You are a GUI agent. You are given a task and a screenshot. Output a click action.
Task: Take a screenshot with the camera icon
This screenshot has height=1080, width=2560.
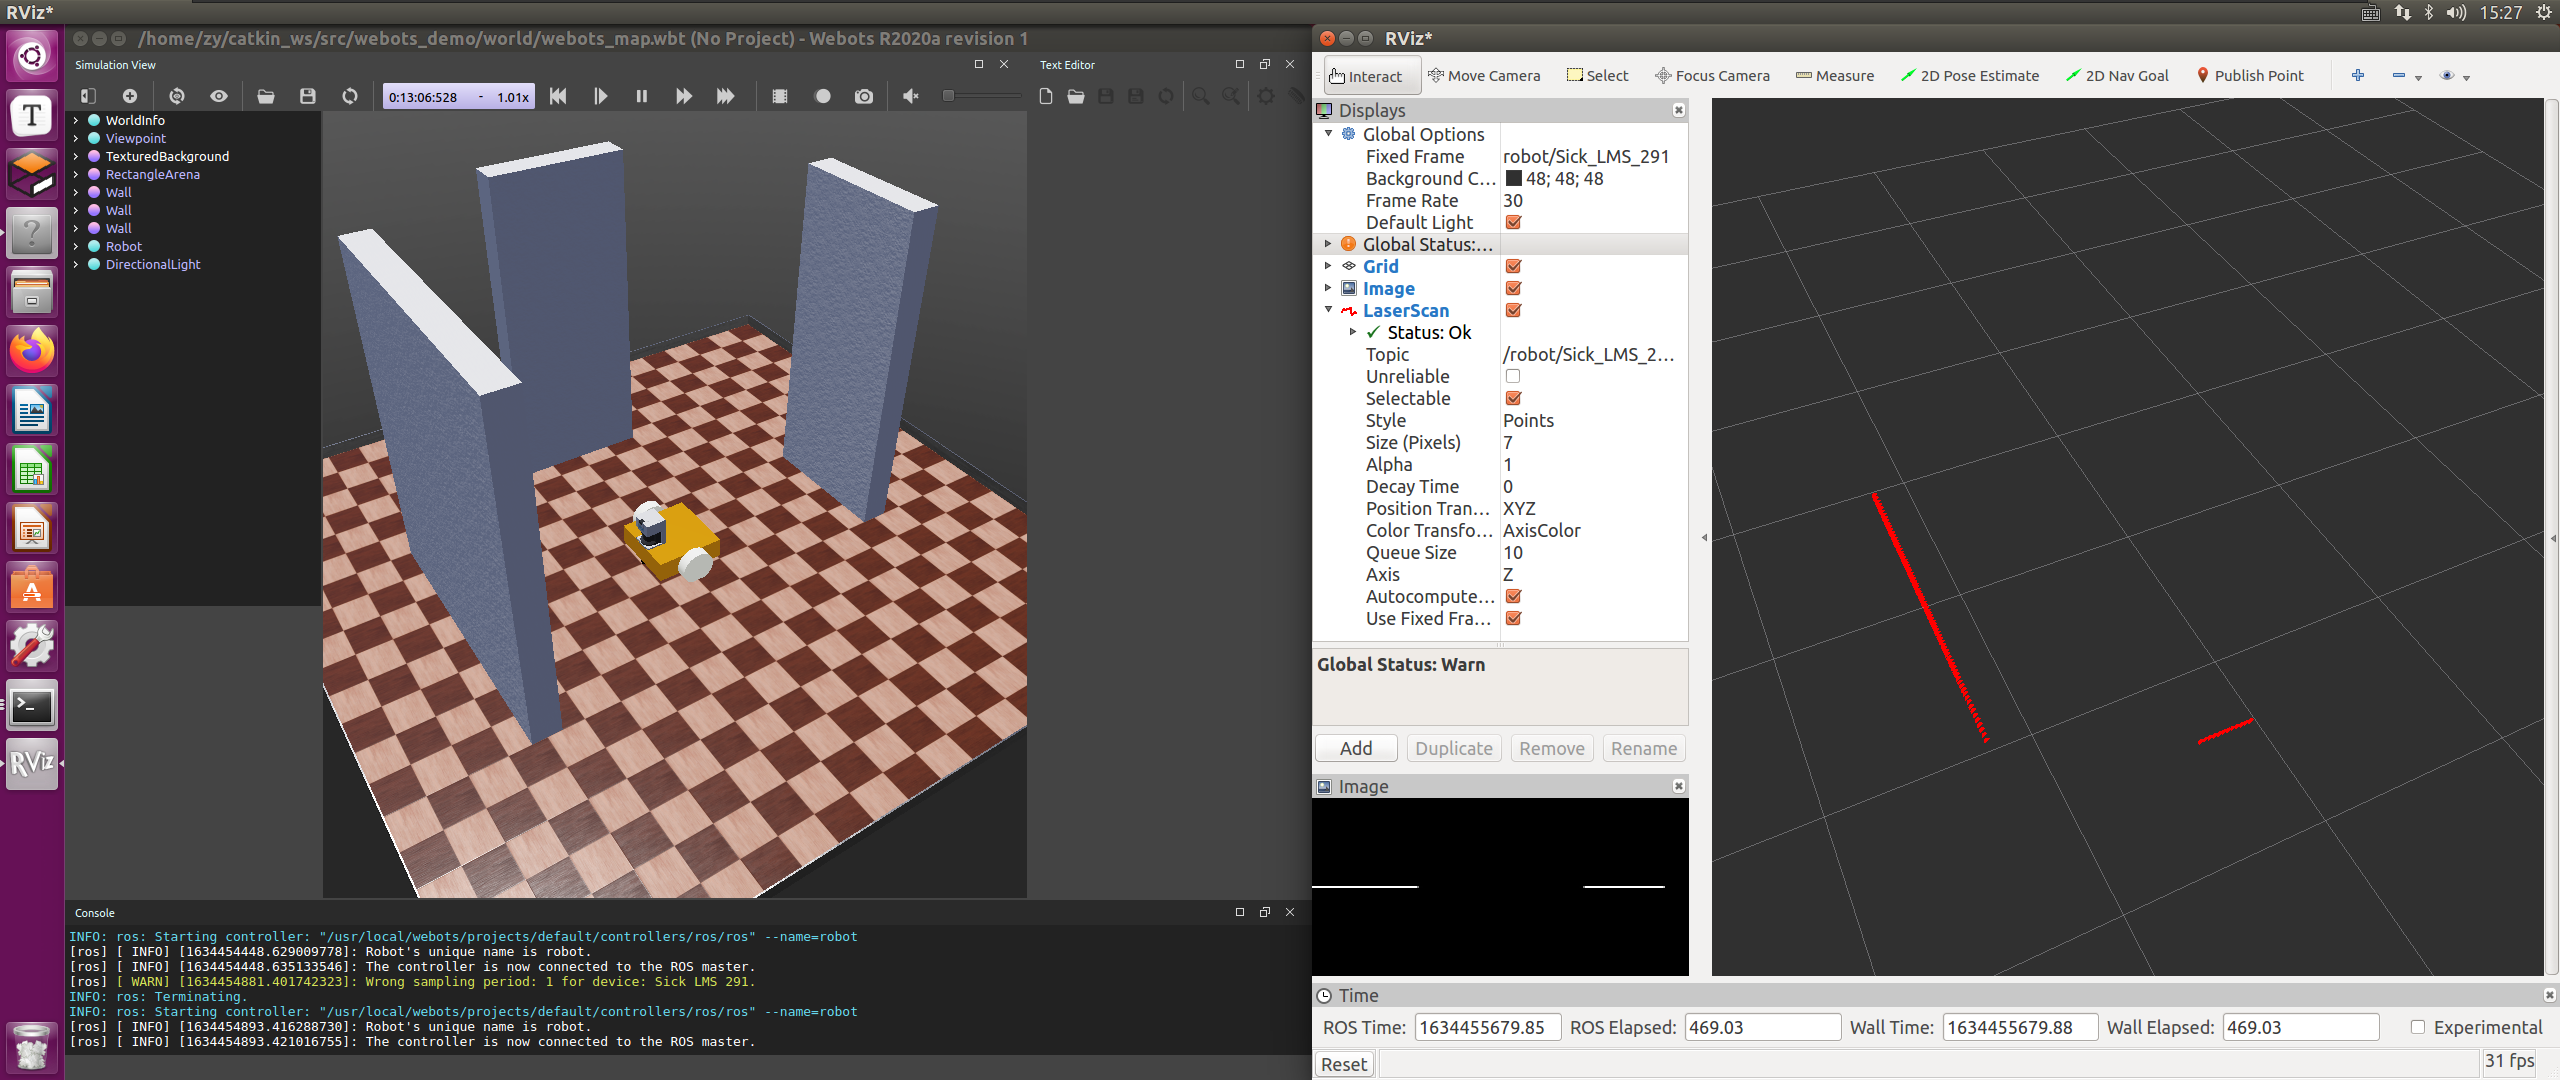864,96
